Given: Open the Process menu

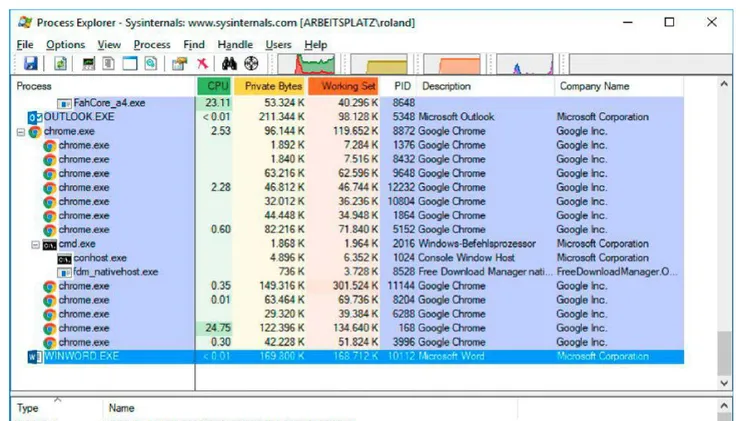Looking at the screenshot, I should pos(152,44).
